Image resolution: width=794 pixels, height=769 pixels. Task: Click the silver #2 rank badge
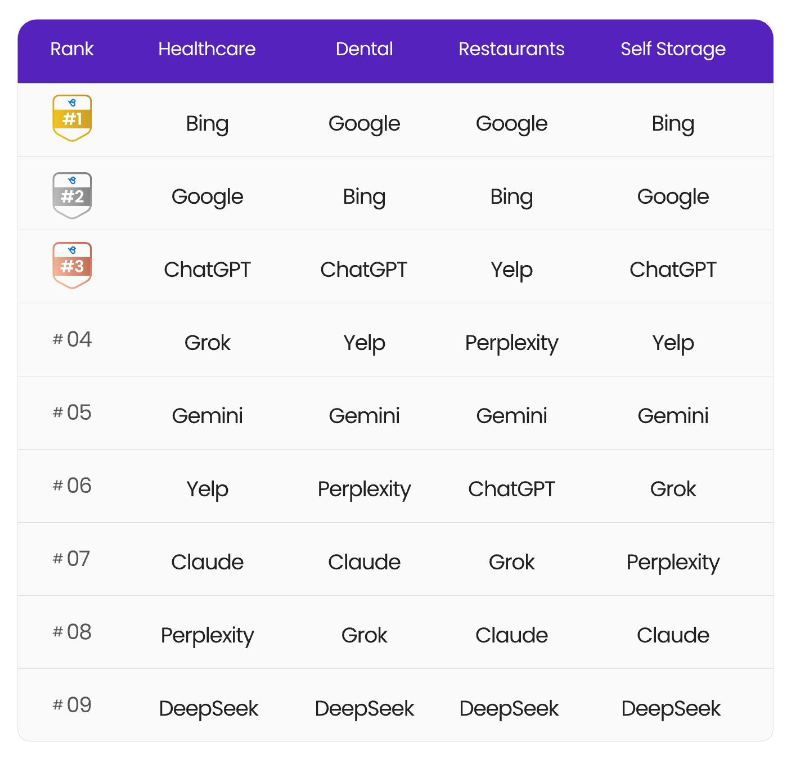(x=72, y=195)
